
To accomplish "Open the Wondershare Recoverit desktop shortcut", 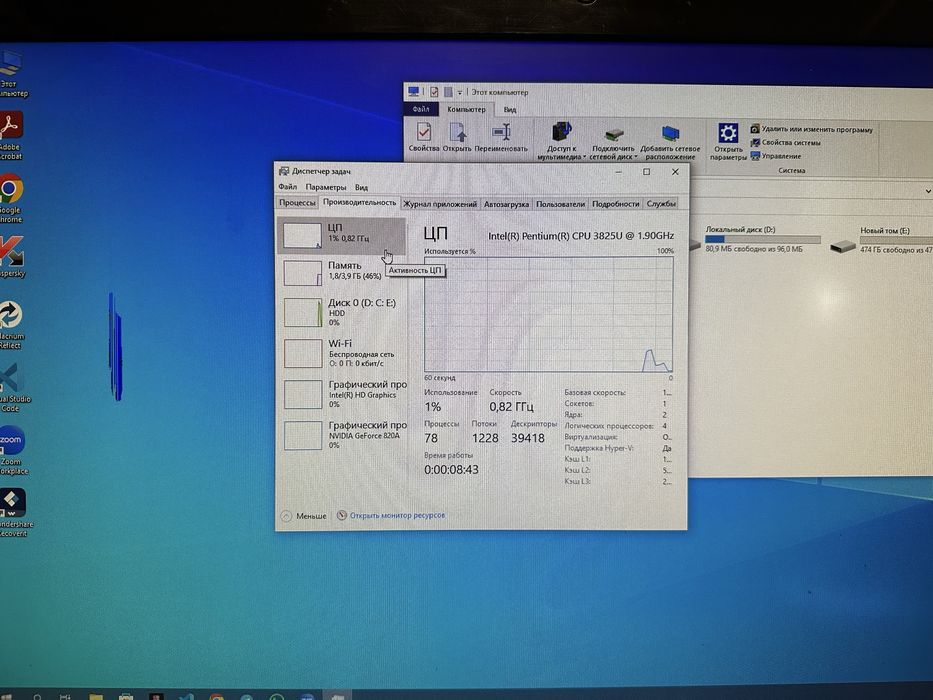I will 14,512.
